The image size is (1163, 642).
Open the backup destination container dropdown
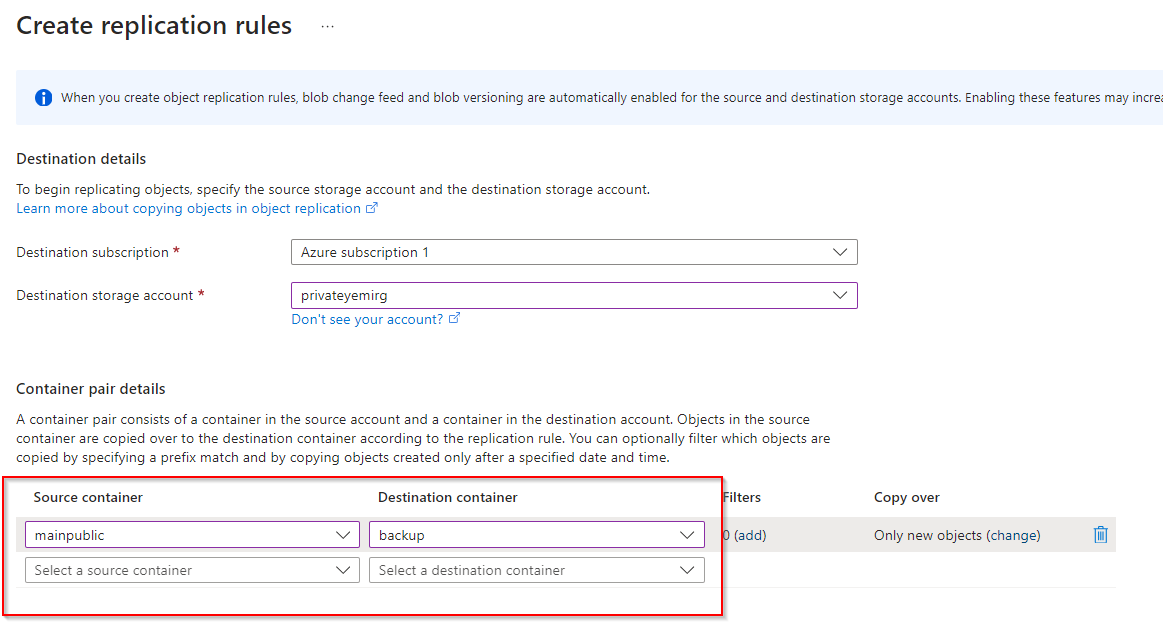(x=536, y=535)
